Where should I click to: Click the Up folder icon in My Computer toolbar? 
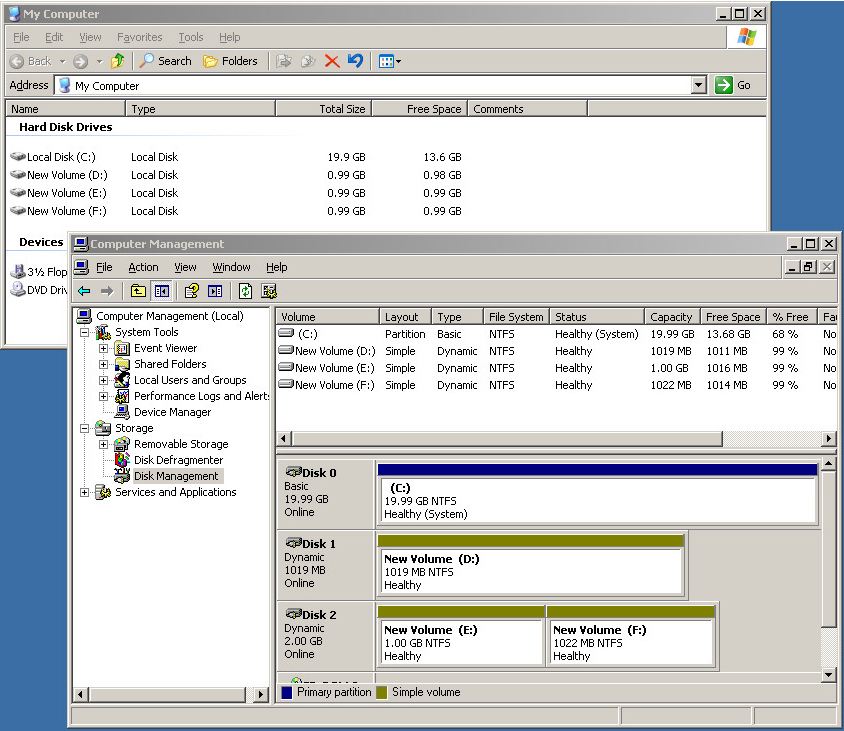(x=117, y=61)
